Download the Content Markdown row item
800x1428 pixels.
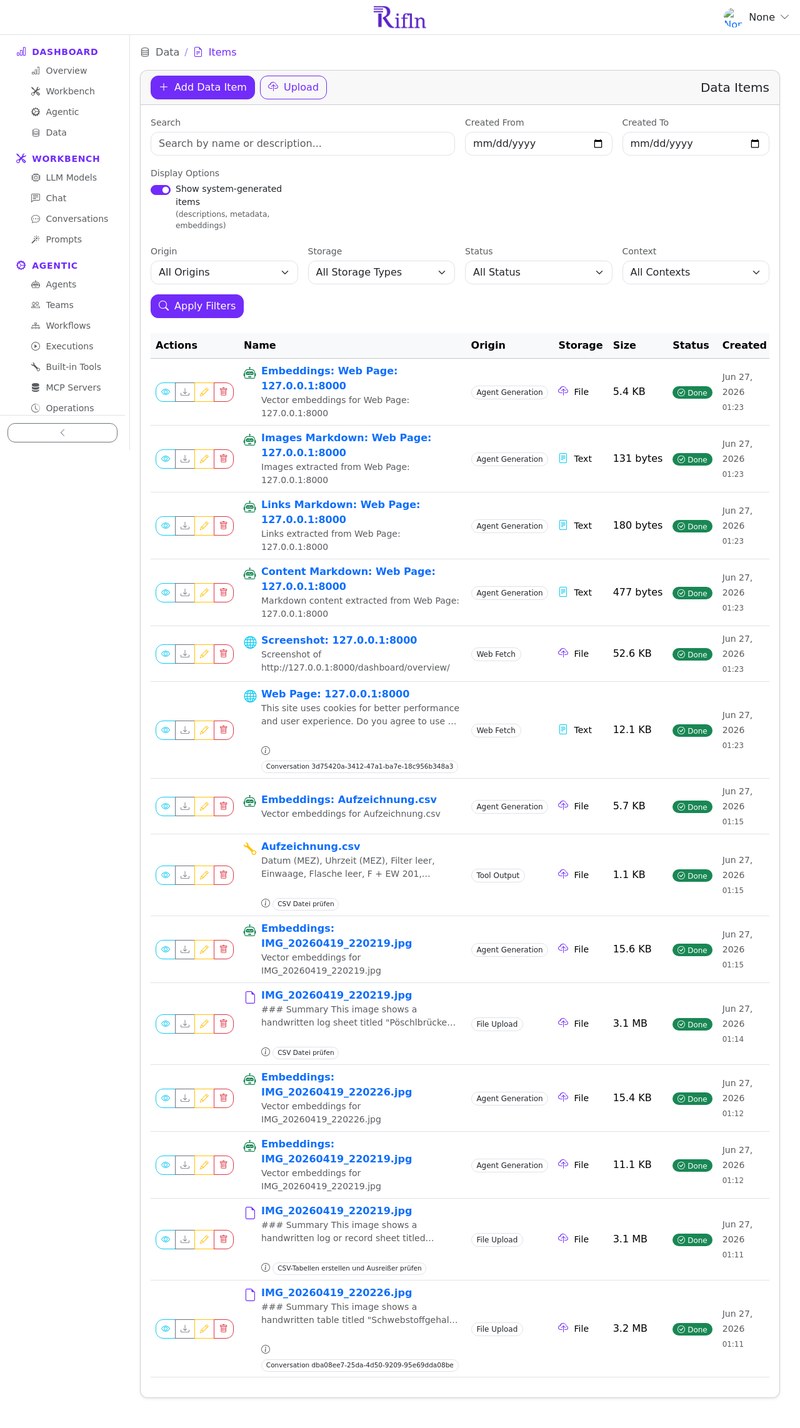185,593
